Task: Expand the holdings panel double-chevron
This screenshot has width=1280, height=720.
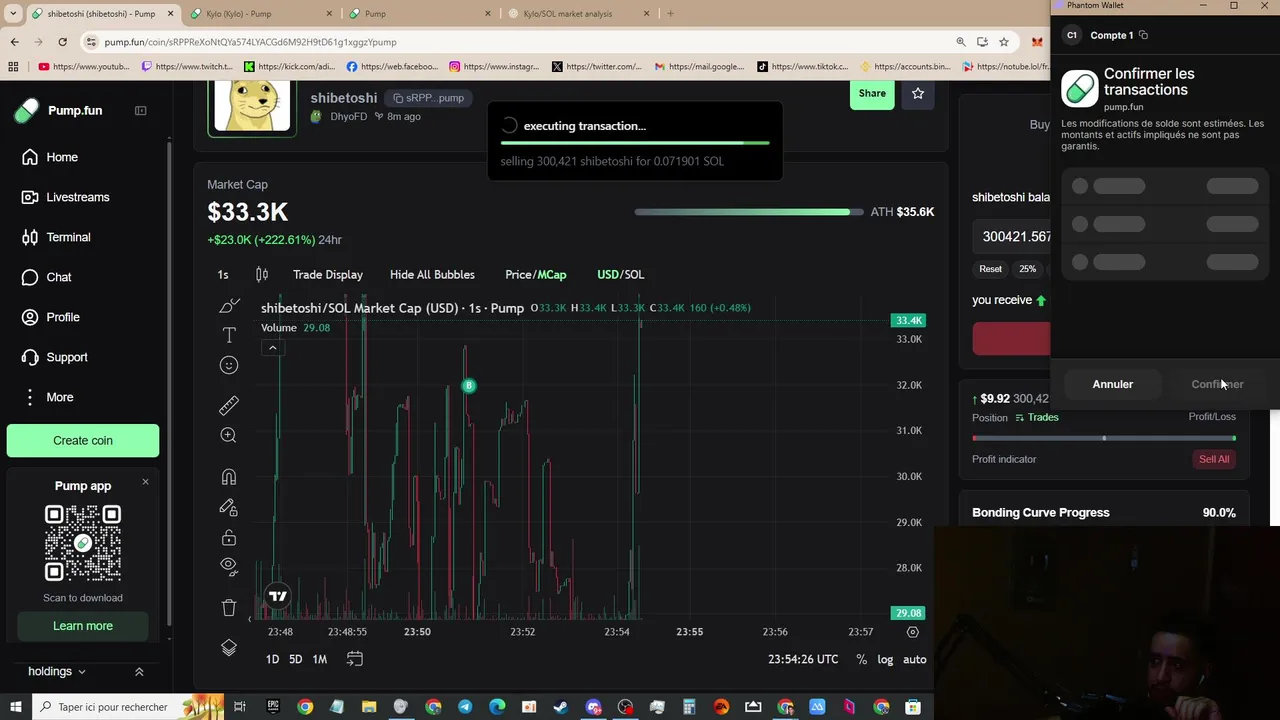Action: [139, 672]
